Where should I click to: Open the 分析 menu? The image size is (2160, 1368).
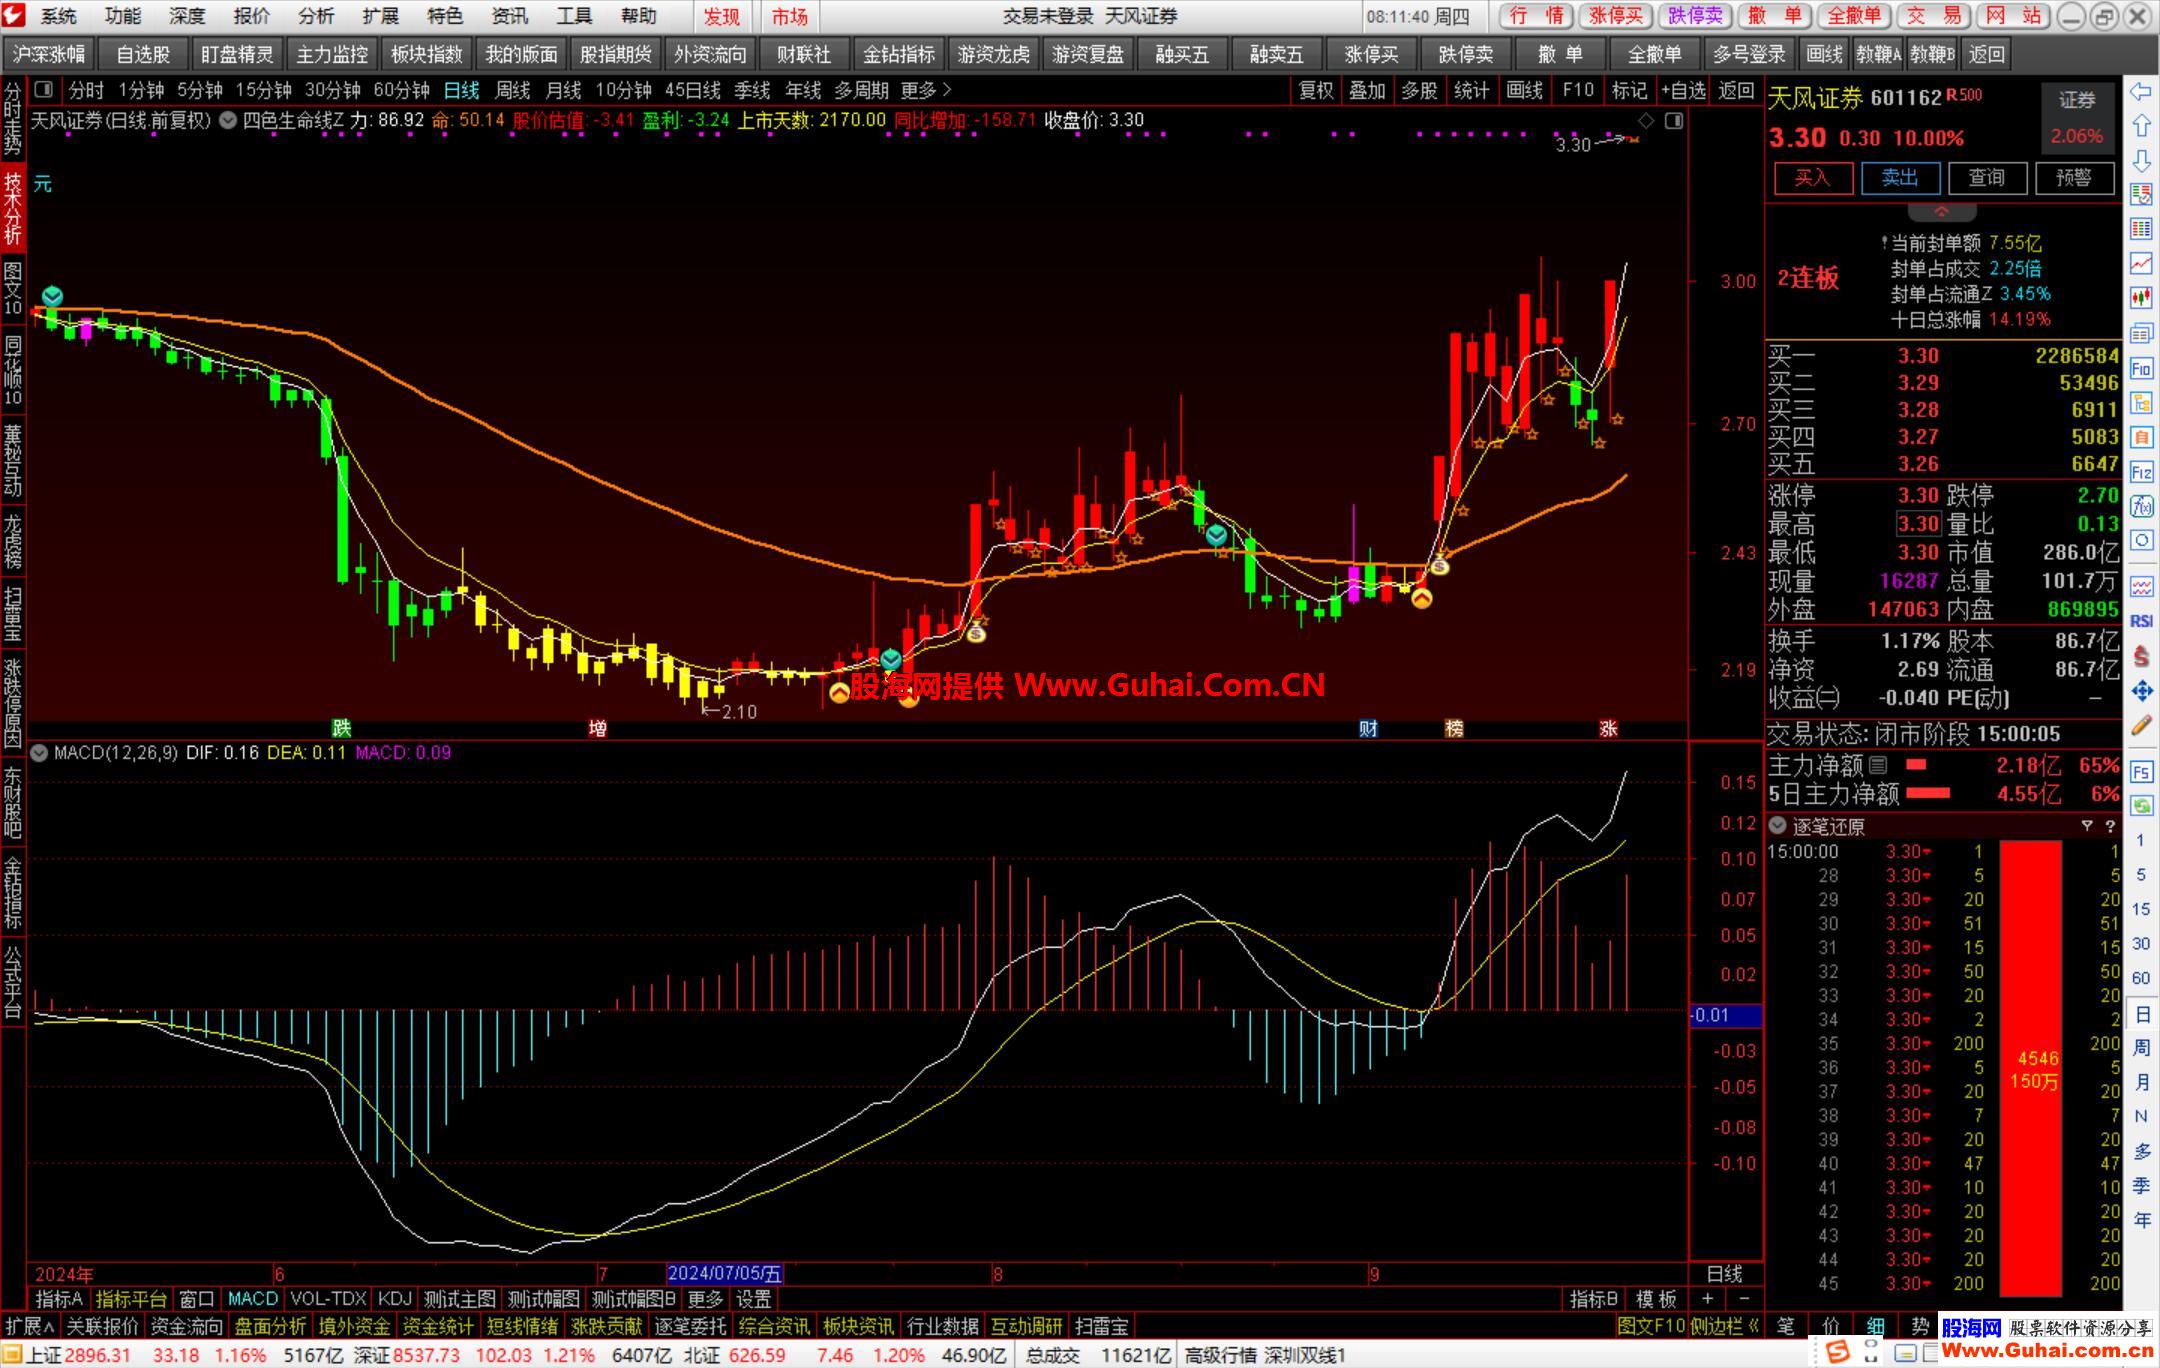(x=316, y=16)
